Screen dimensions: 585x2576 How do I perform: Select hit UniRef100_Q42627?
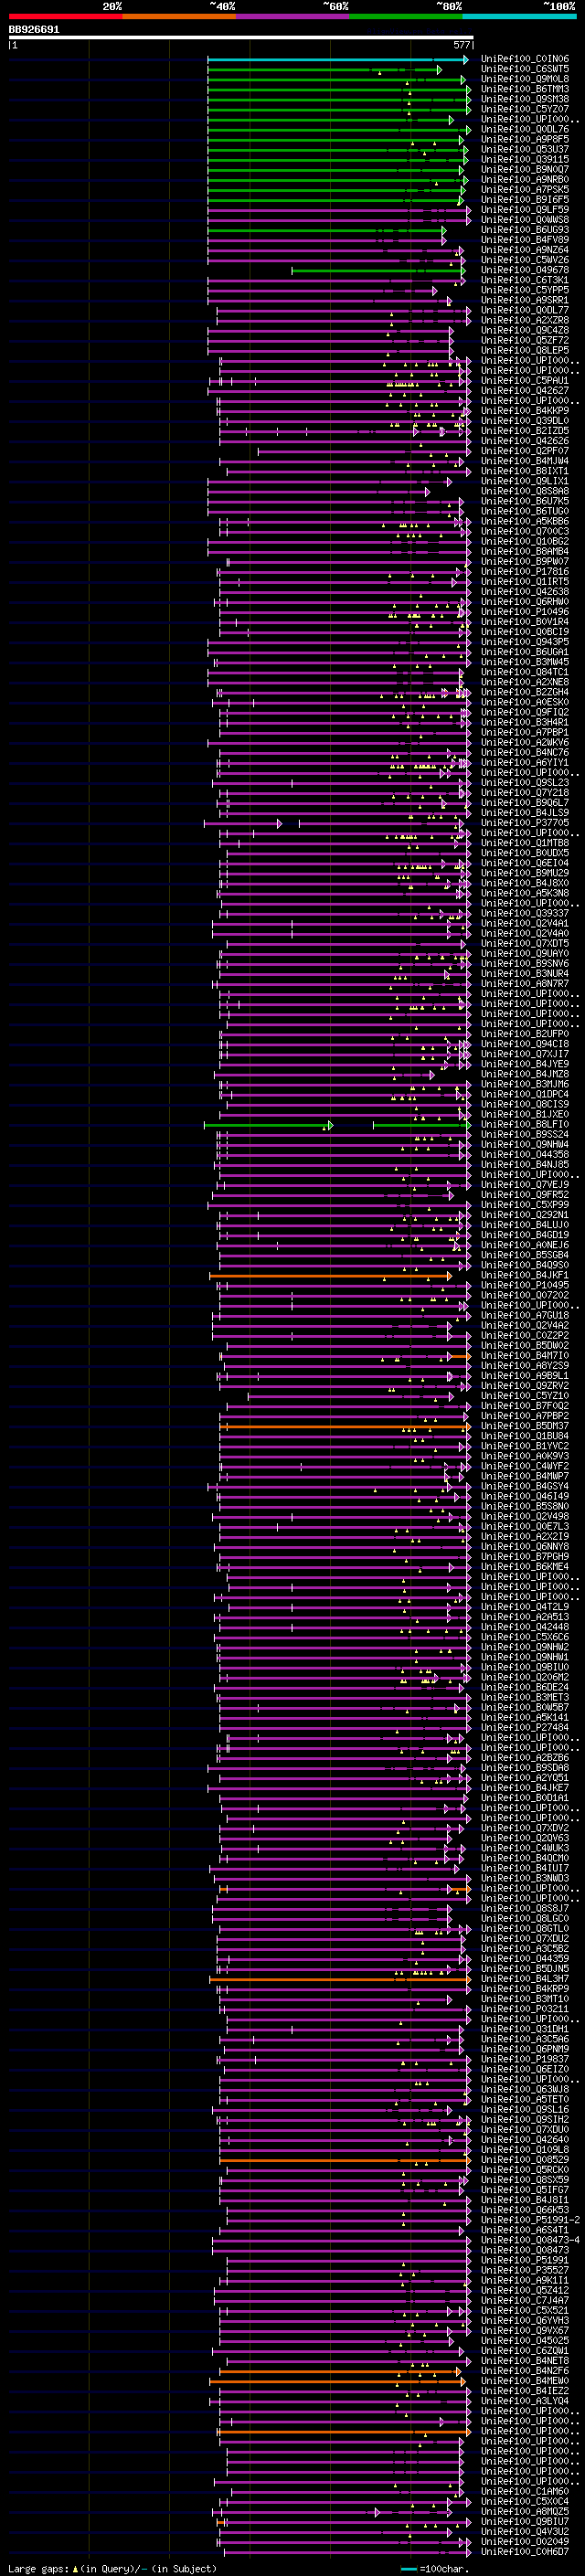point(525,390)
